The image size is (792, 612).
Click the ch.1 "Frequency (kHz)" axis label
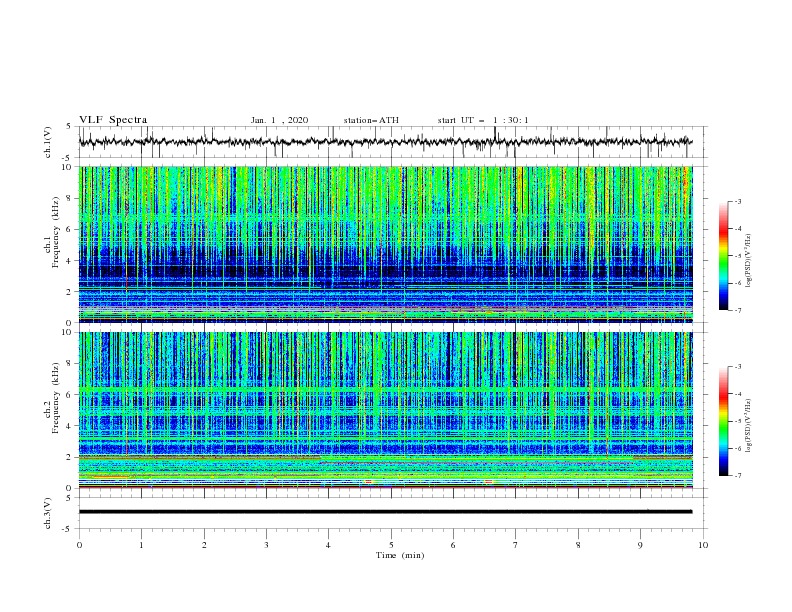click(56, 232)
